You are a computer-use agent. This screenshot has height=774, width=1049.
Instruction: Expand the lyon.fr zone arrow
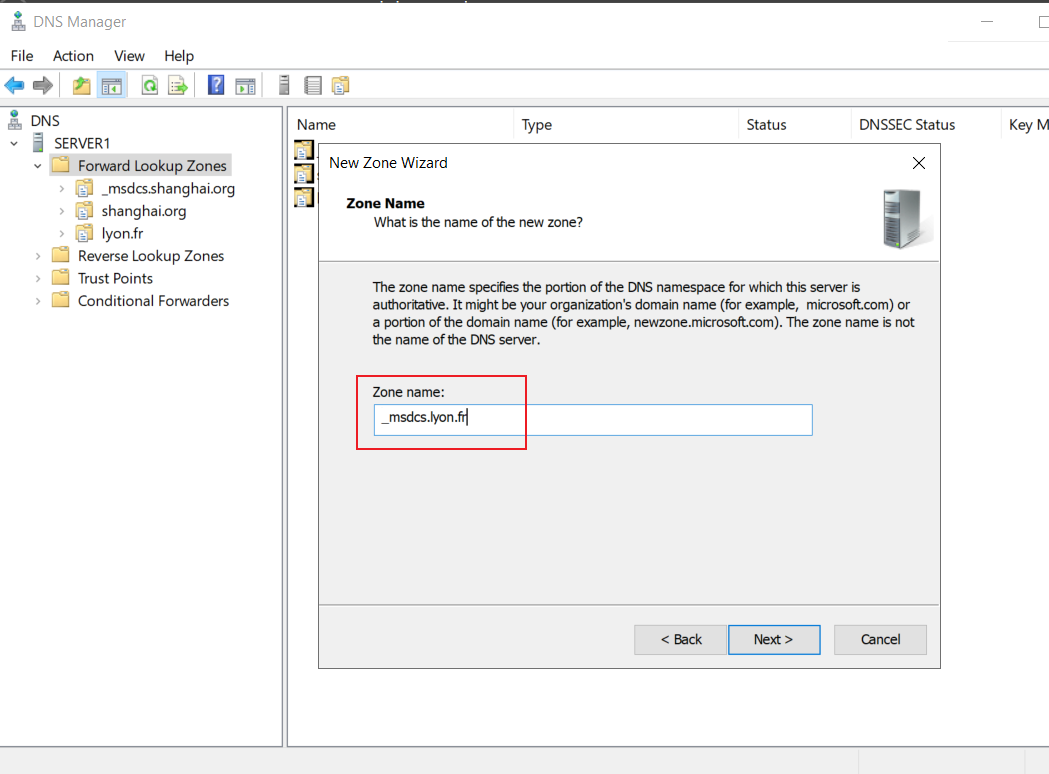[x=62, y=233]
